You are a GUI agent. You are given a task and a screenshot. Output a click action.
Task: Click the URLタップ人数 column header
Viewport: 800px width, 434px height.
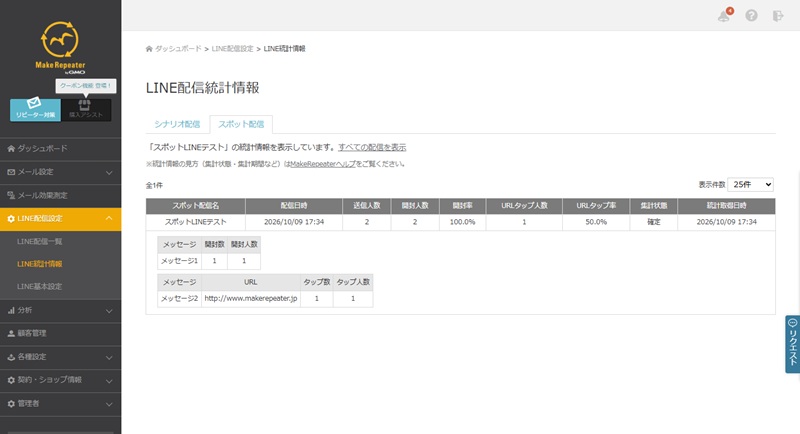(524, 206)
